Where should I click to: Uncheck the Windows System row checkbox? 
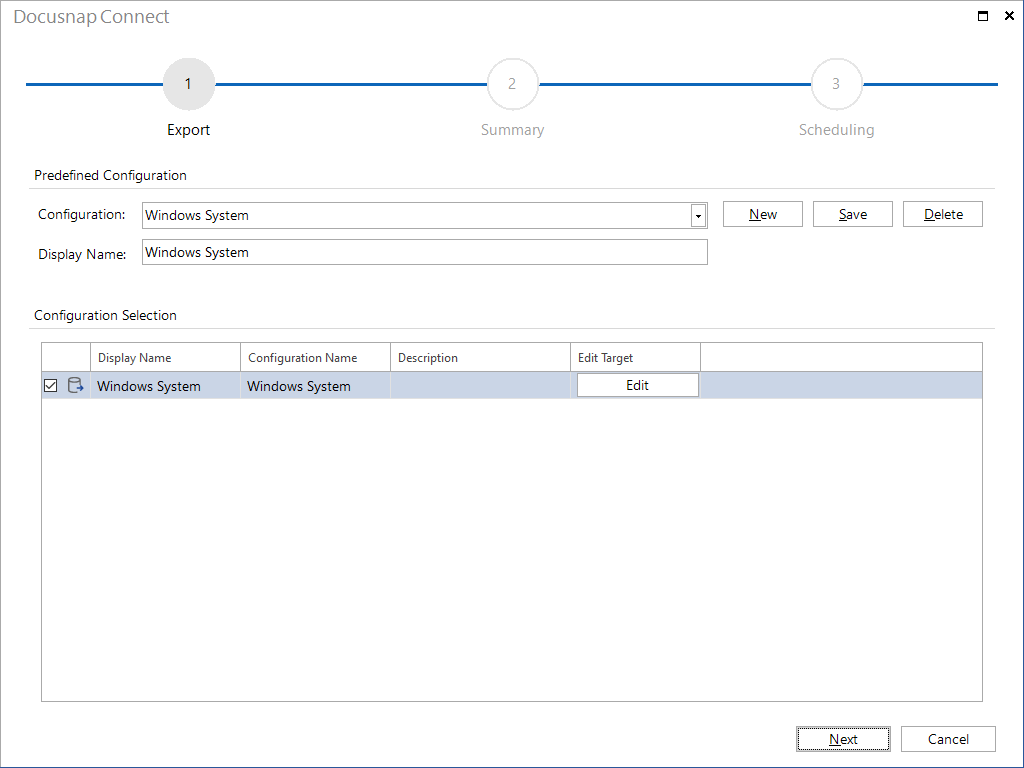[50, 385]
